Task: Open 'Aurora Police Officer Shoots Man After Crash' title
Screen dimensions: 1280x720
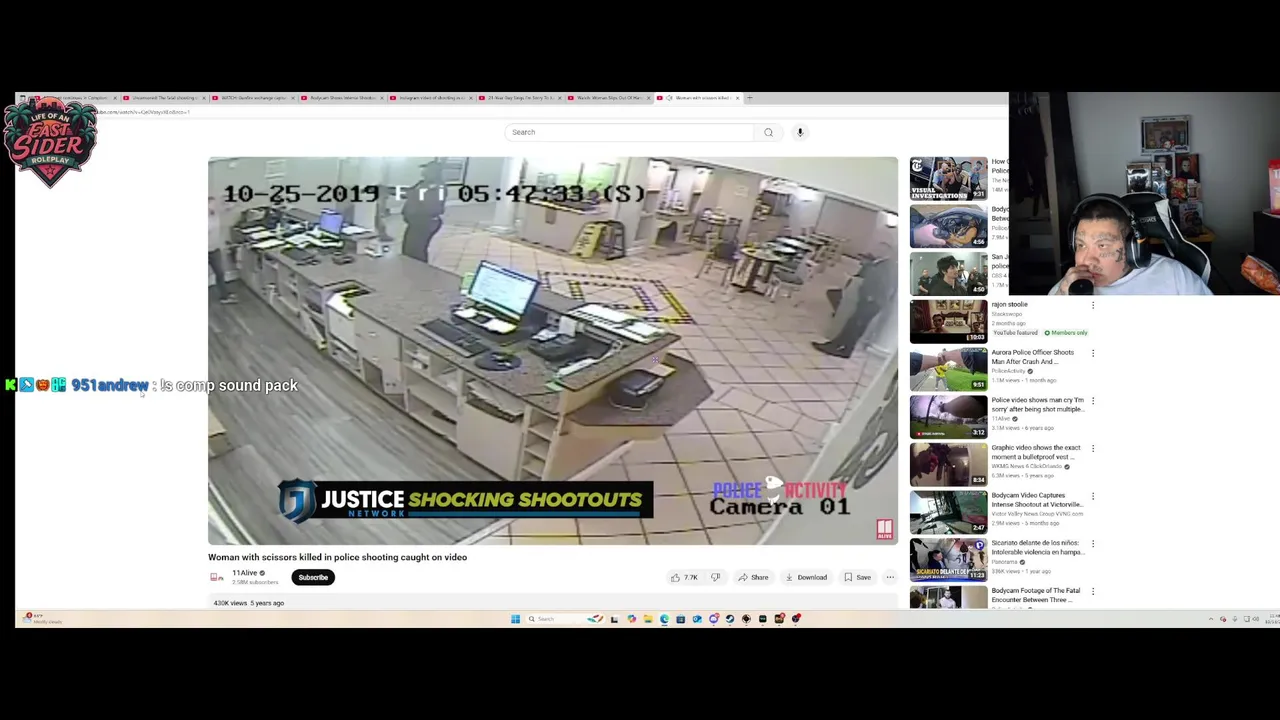Action: (1033, 357)
